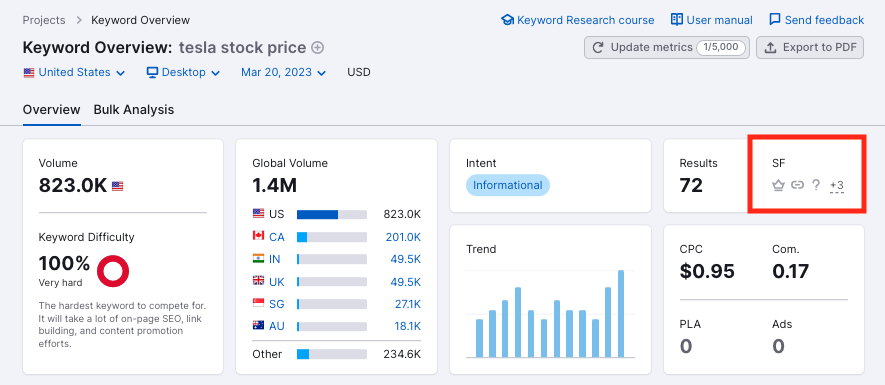
Task: Open the Mar 20, 2023 date dropdown
Action: 283,72
